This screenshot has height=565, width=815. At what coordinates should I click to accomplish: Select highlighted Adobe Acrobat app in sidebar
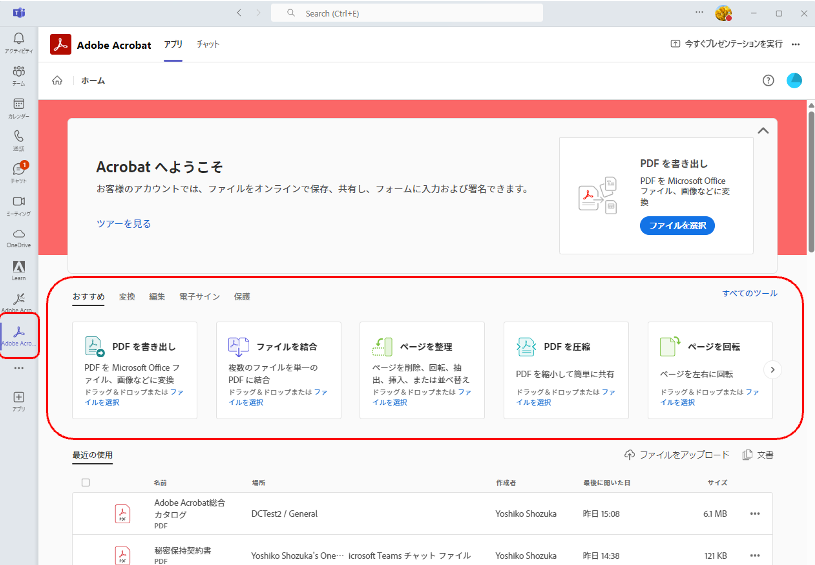[19, 335]
